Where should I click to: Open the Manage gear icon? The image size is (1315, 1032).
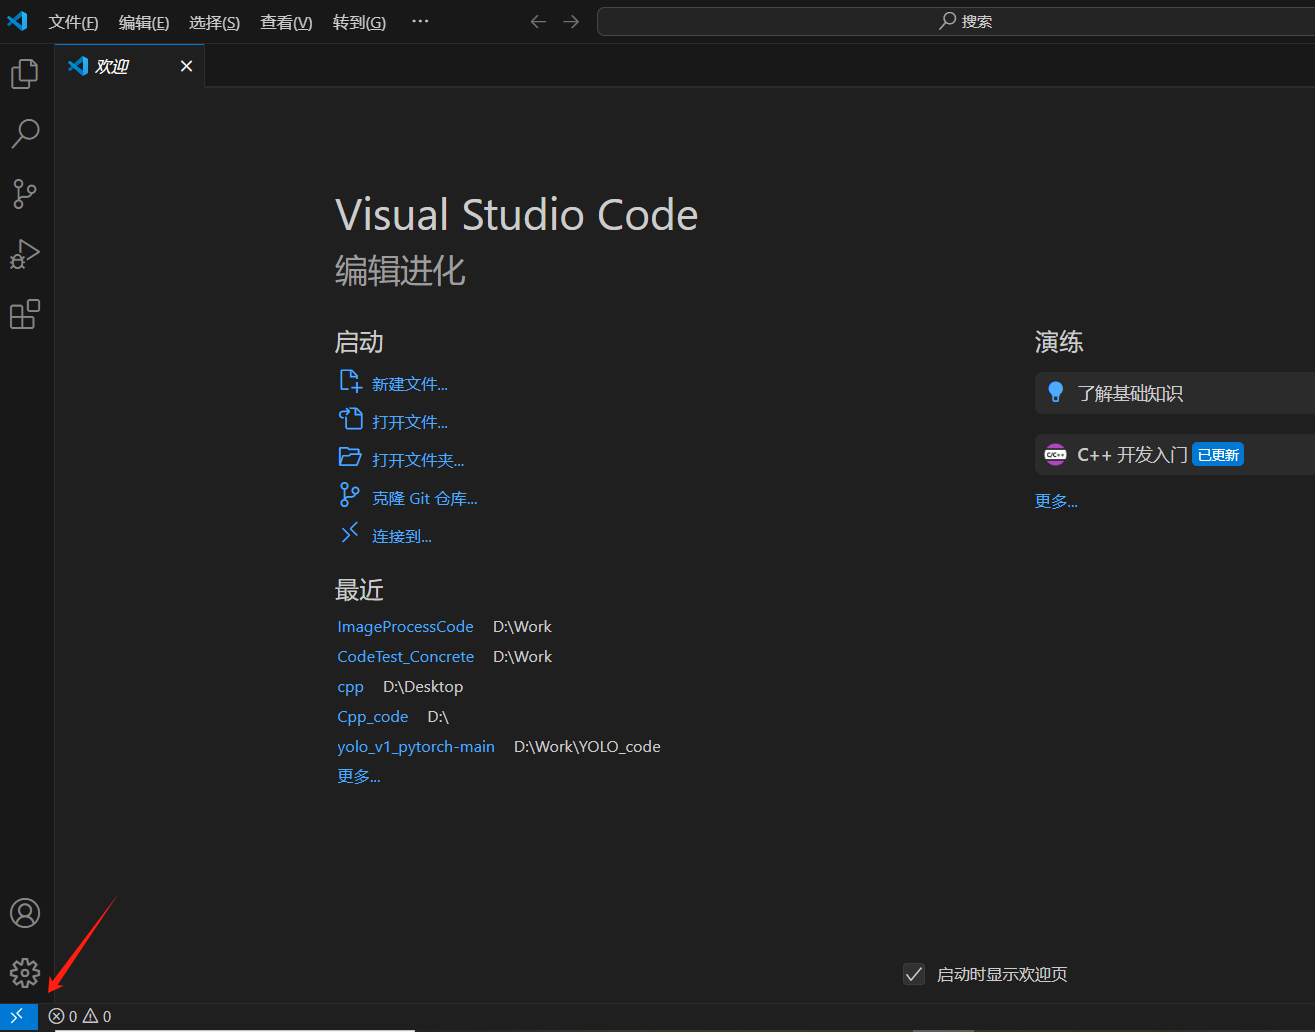click(x=25, y=972)
